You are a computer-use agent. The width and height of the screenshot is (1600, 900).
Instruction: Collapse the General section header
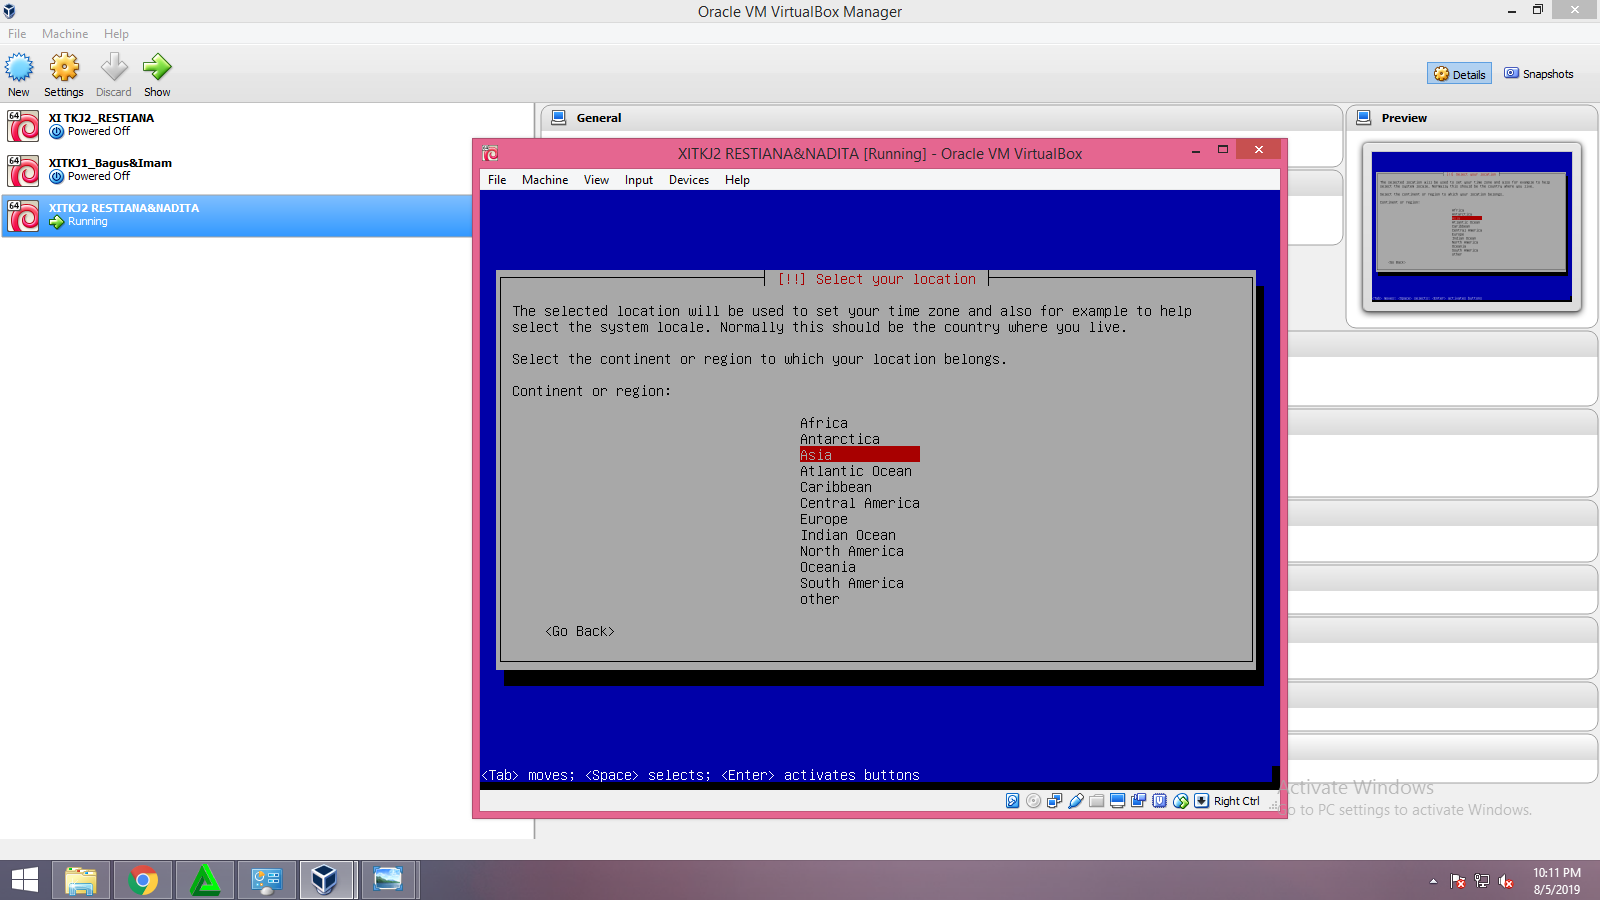942,118
